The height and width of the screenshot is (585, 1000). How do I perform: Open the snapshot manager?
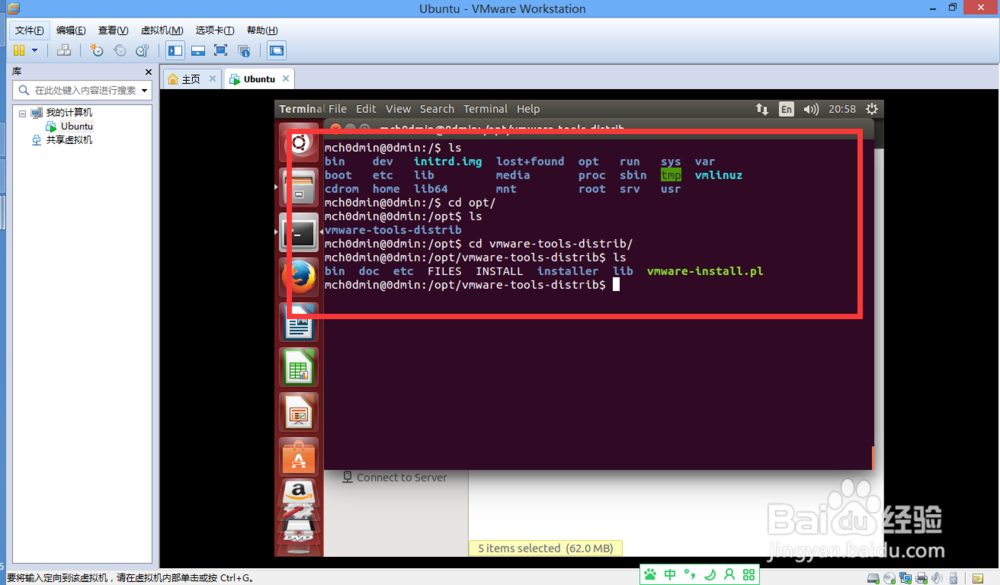[142, 50]
